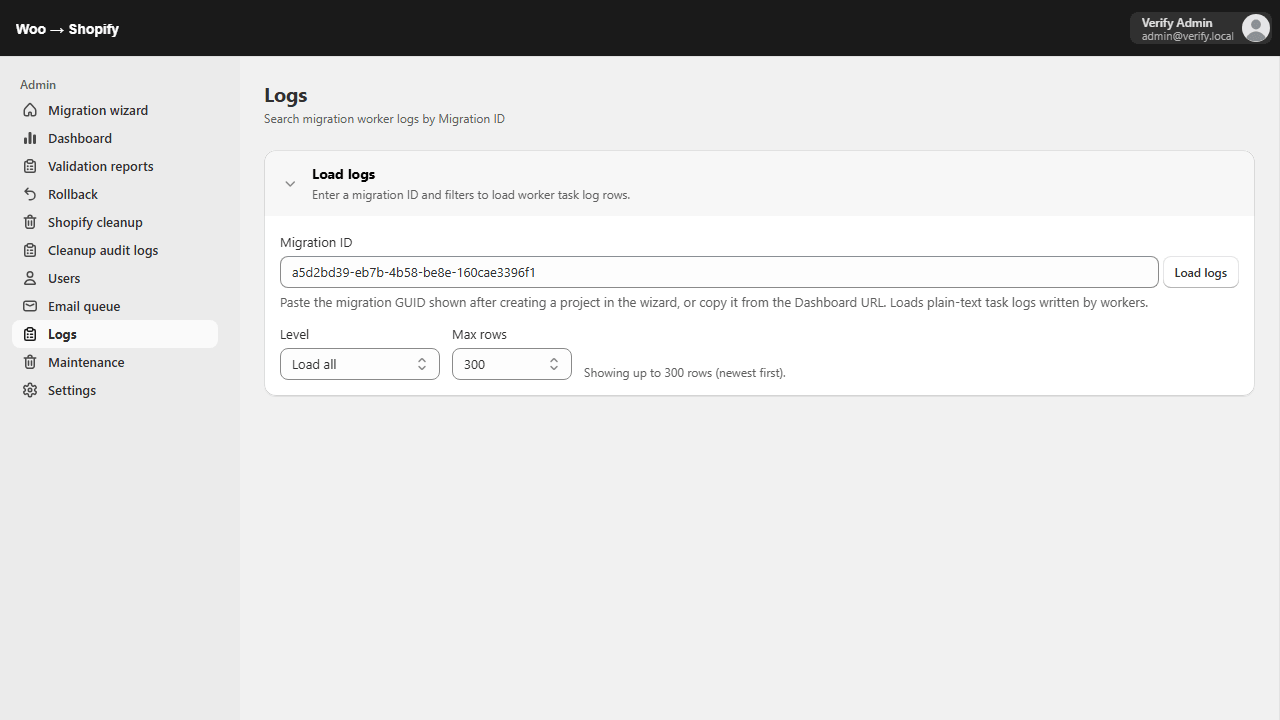The height and width of the screenshot is (720, 1280).
Task: Click the Woo → Shopify brand link
Action: [x=67, y=29]
